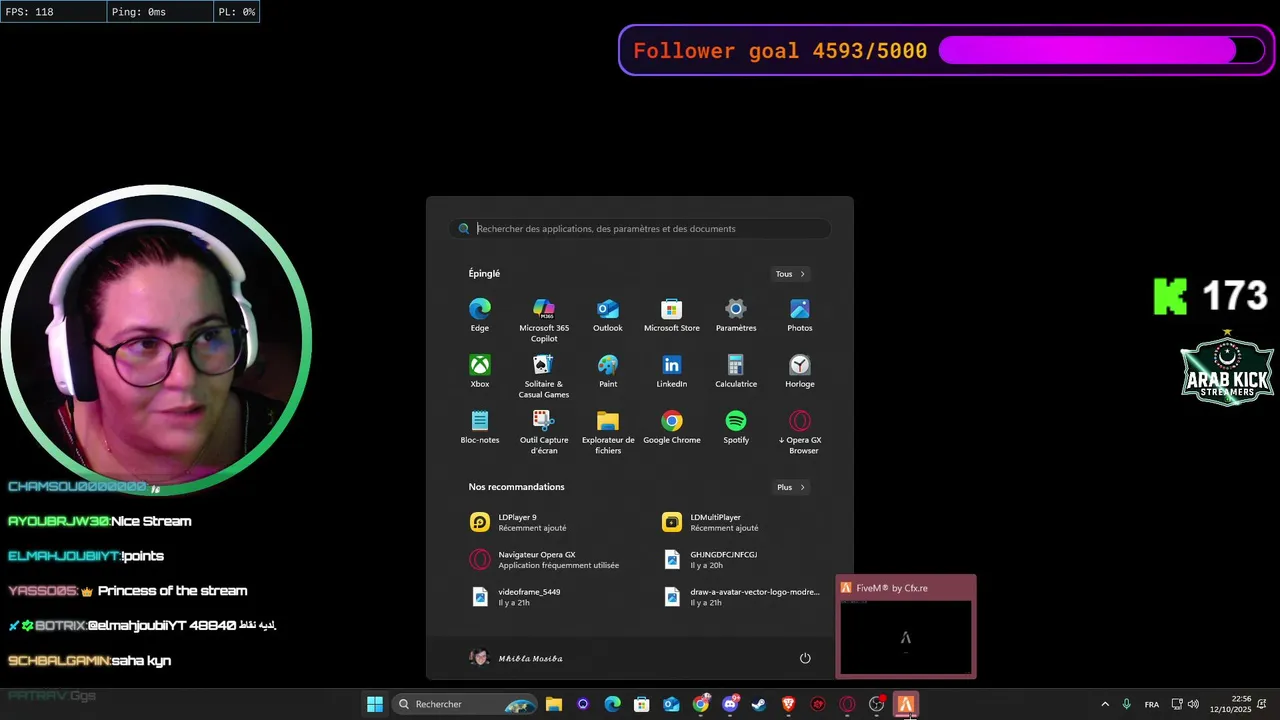Image resolution: width=1280 pixels, height=720 pixels.
Task: Open the pinned Outlook app
Action: pos(608,314)
